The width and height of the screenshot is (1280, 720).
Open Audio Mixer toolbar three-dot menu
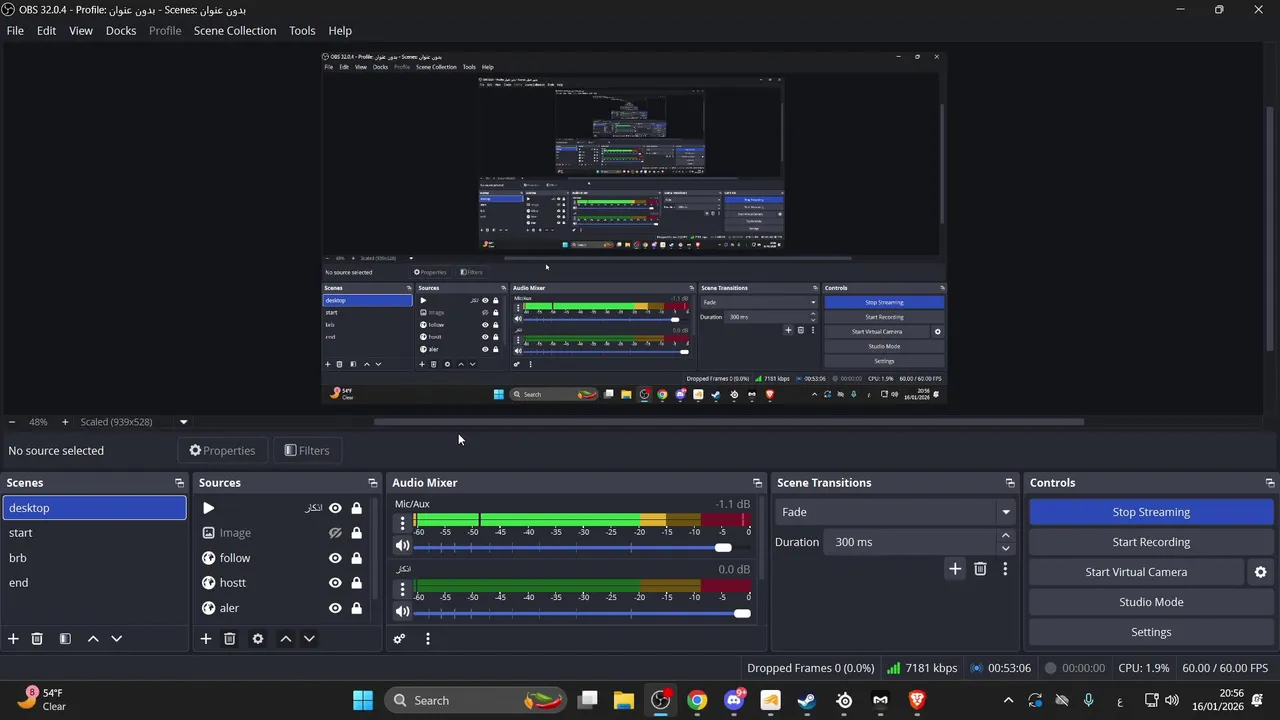click(428, 639)
